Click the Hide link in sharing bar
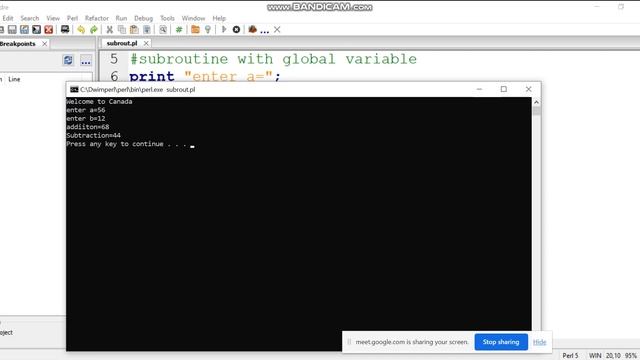The width and height of the screenshot is (640, 360). click(539, 342)
